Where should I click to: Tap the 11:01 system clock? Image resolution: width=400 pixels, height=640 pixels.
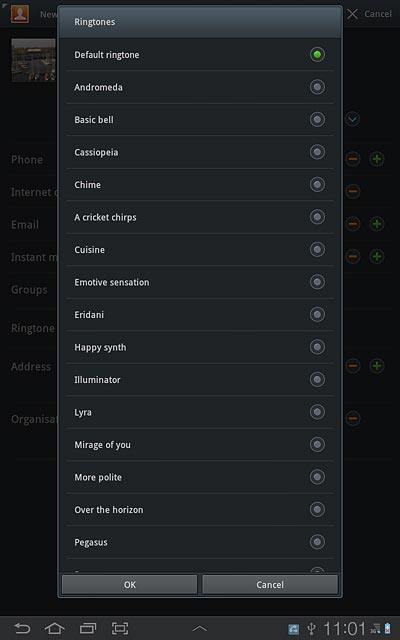344,629
